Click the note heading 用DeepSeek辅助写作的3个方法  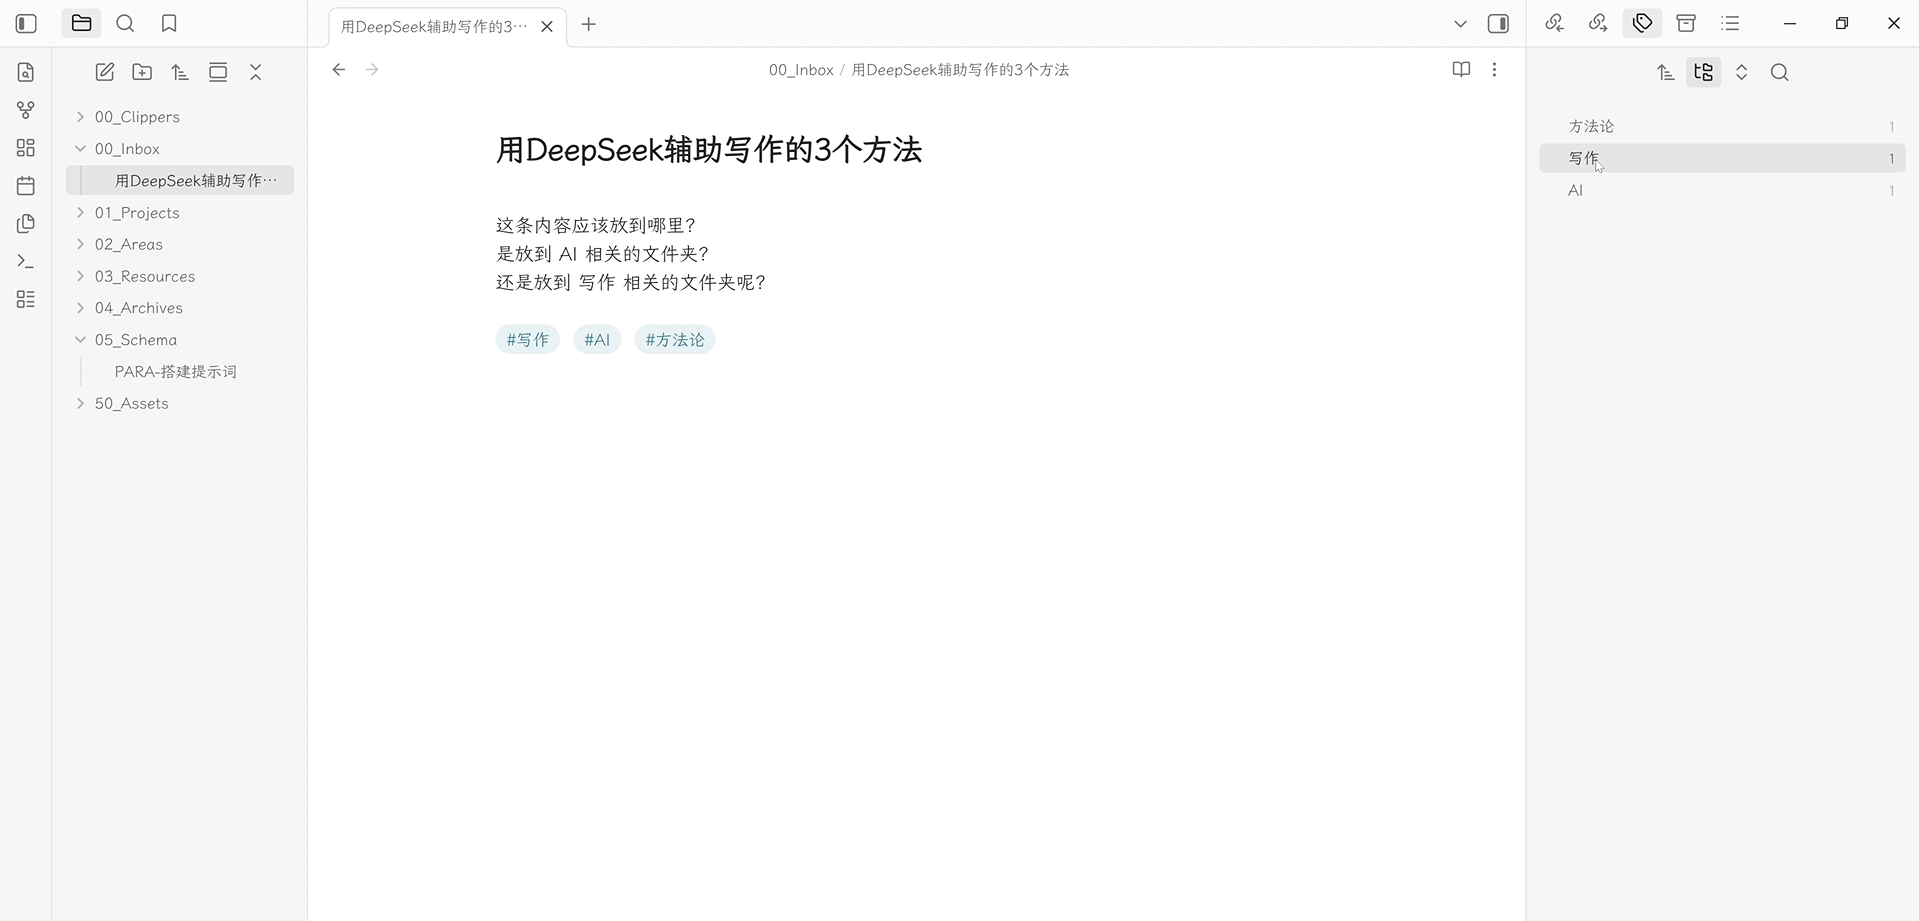(709, 150)
